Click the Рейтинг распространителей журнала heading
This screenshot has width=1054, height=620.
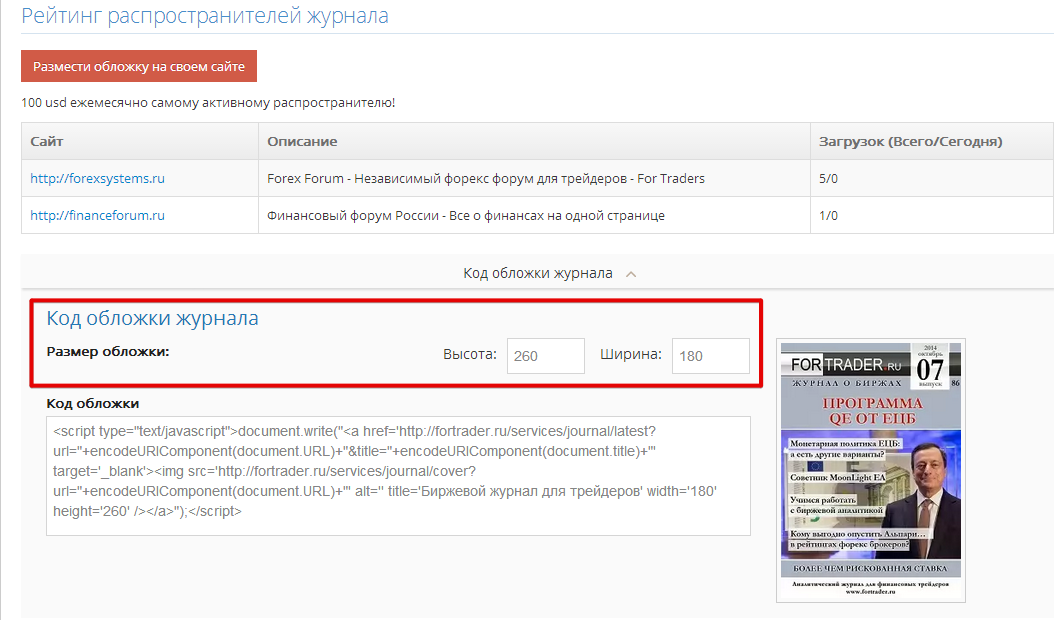[205, 15]
